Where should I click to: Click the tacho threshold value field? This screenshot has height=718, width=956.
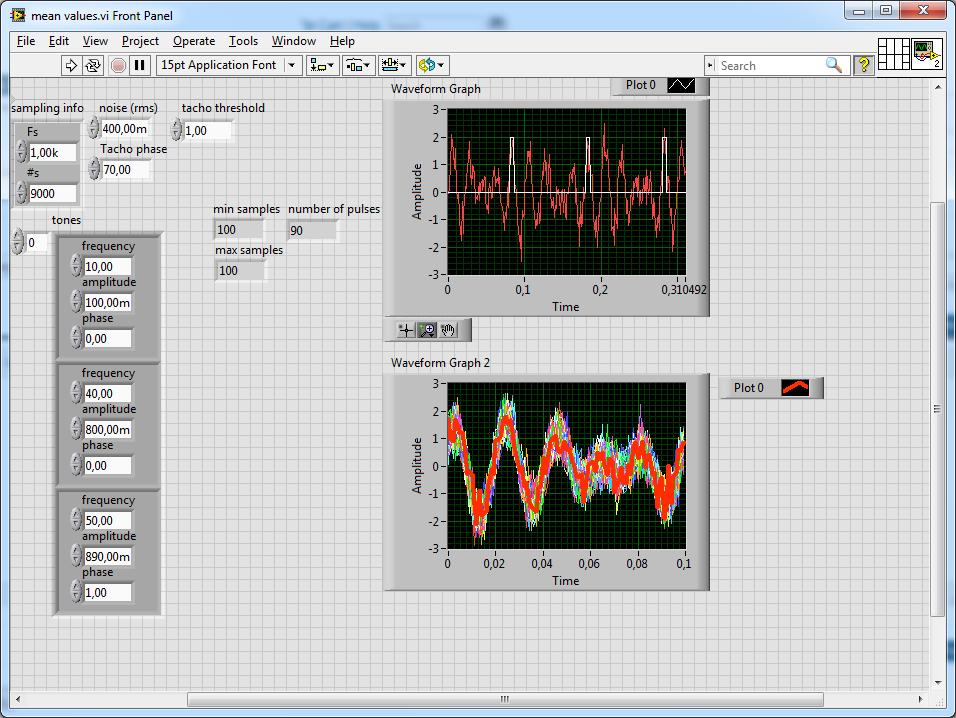pyautogui.click(x=207, y=130)
